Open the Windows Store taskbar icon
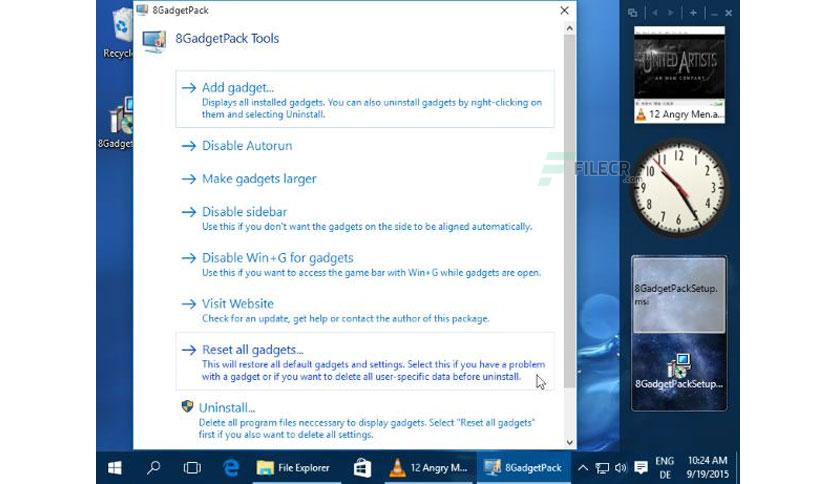Image resolution: width=836 pixels, height=484 pixels. 362,468
